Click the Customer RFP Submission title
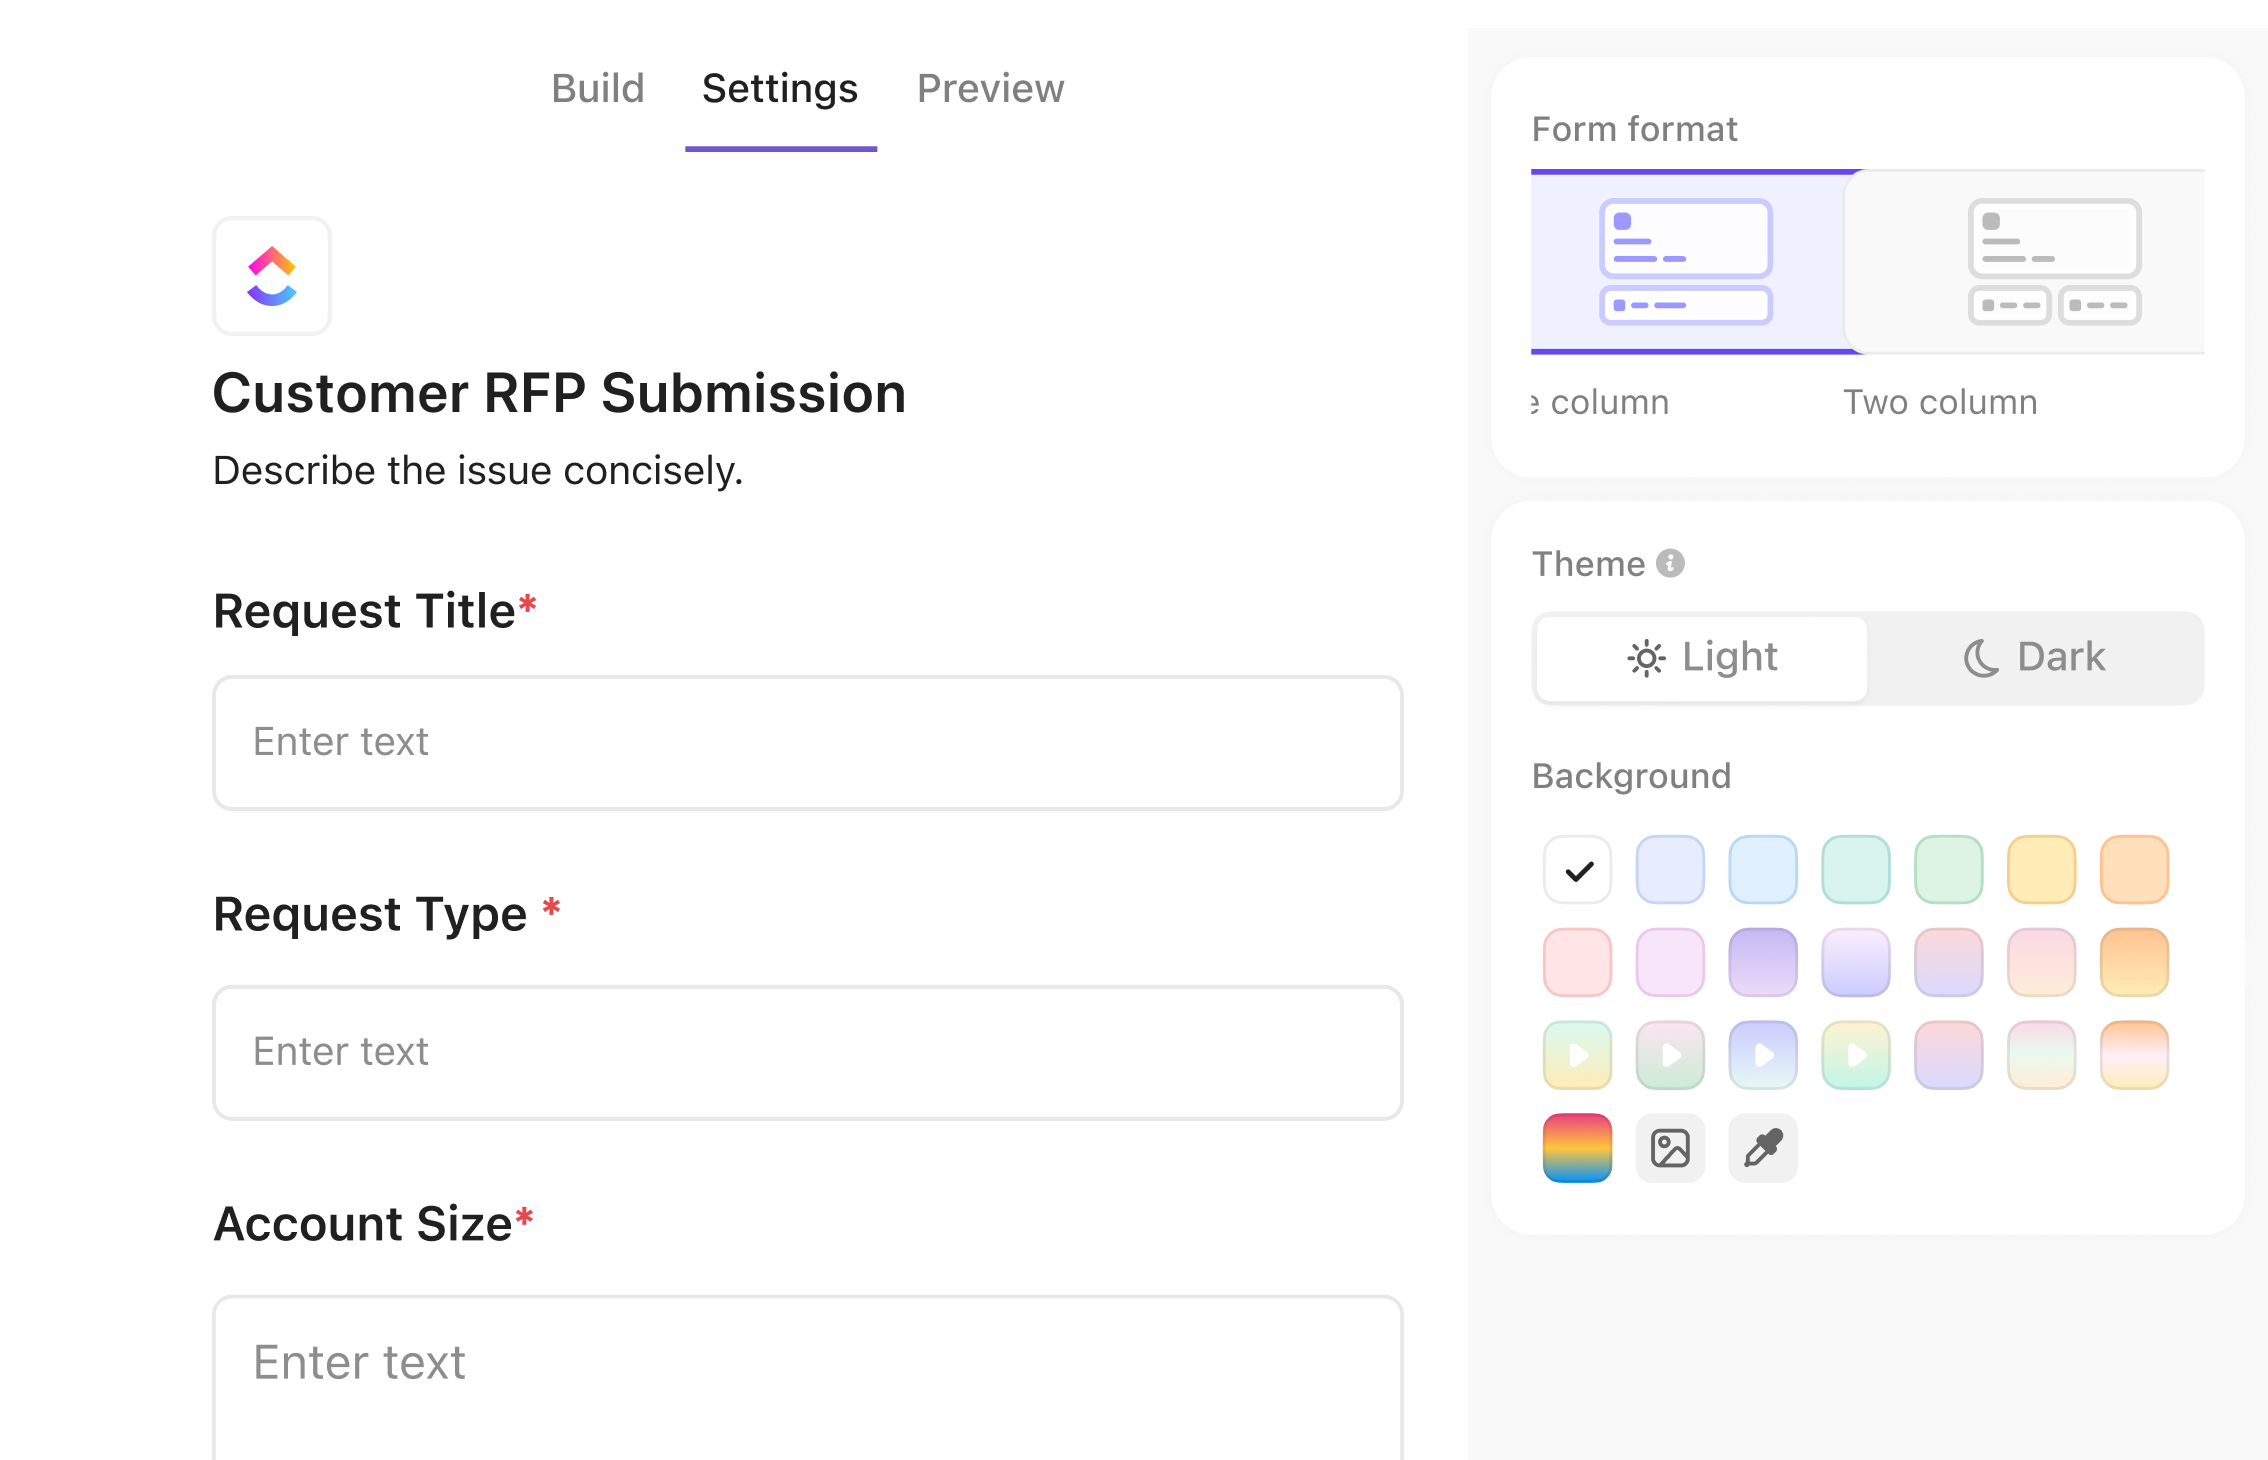 coord(559,393)
